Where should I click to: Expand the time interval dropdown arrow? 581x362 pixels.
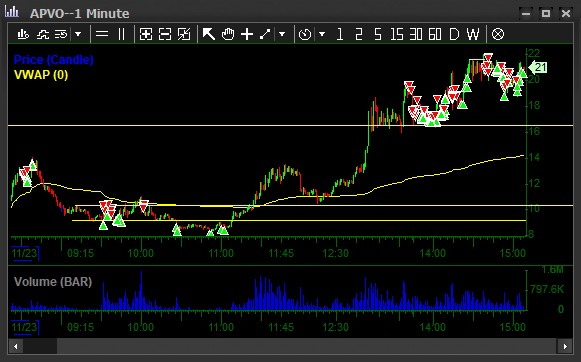coord(322,34)
